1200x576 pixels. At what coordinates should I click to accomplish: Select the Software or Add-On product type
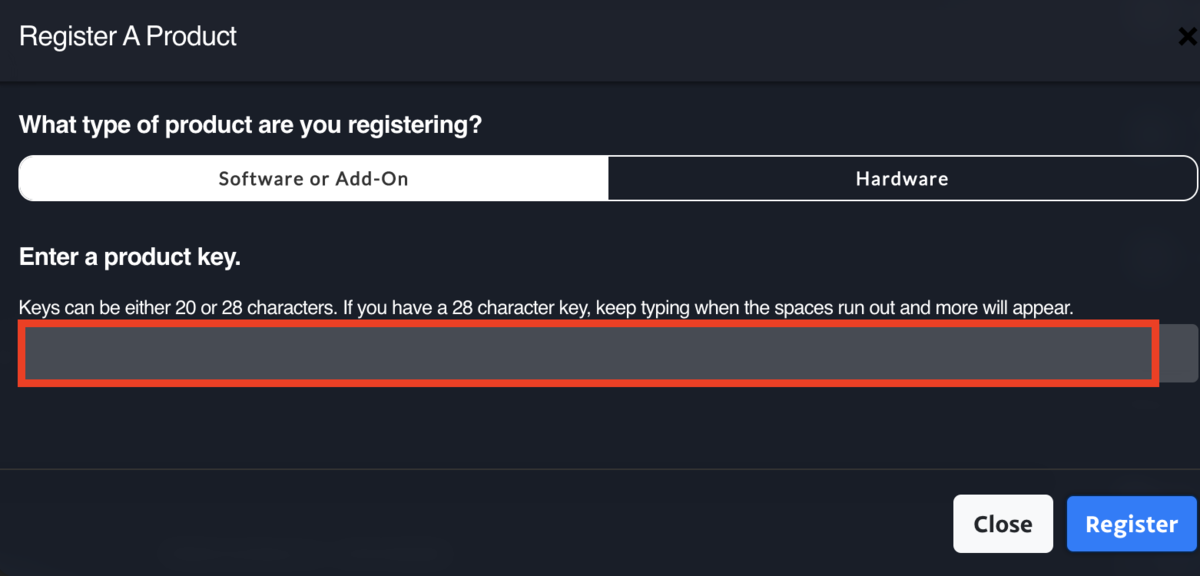[x=313, y=179]
